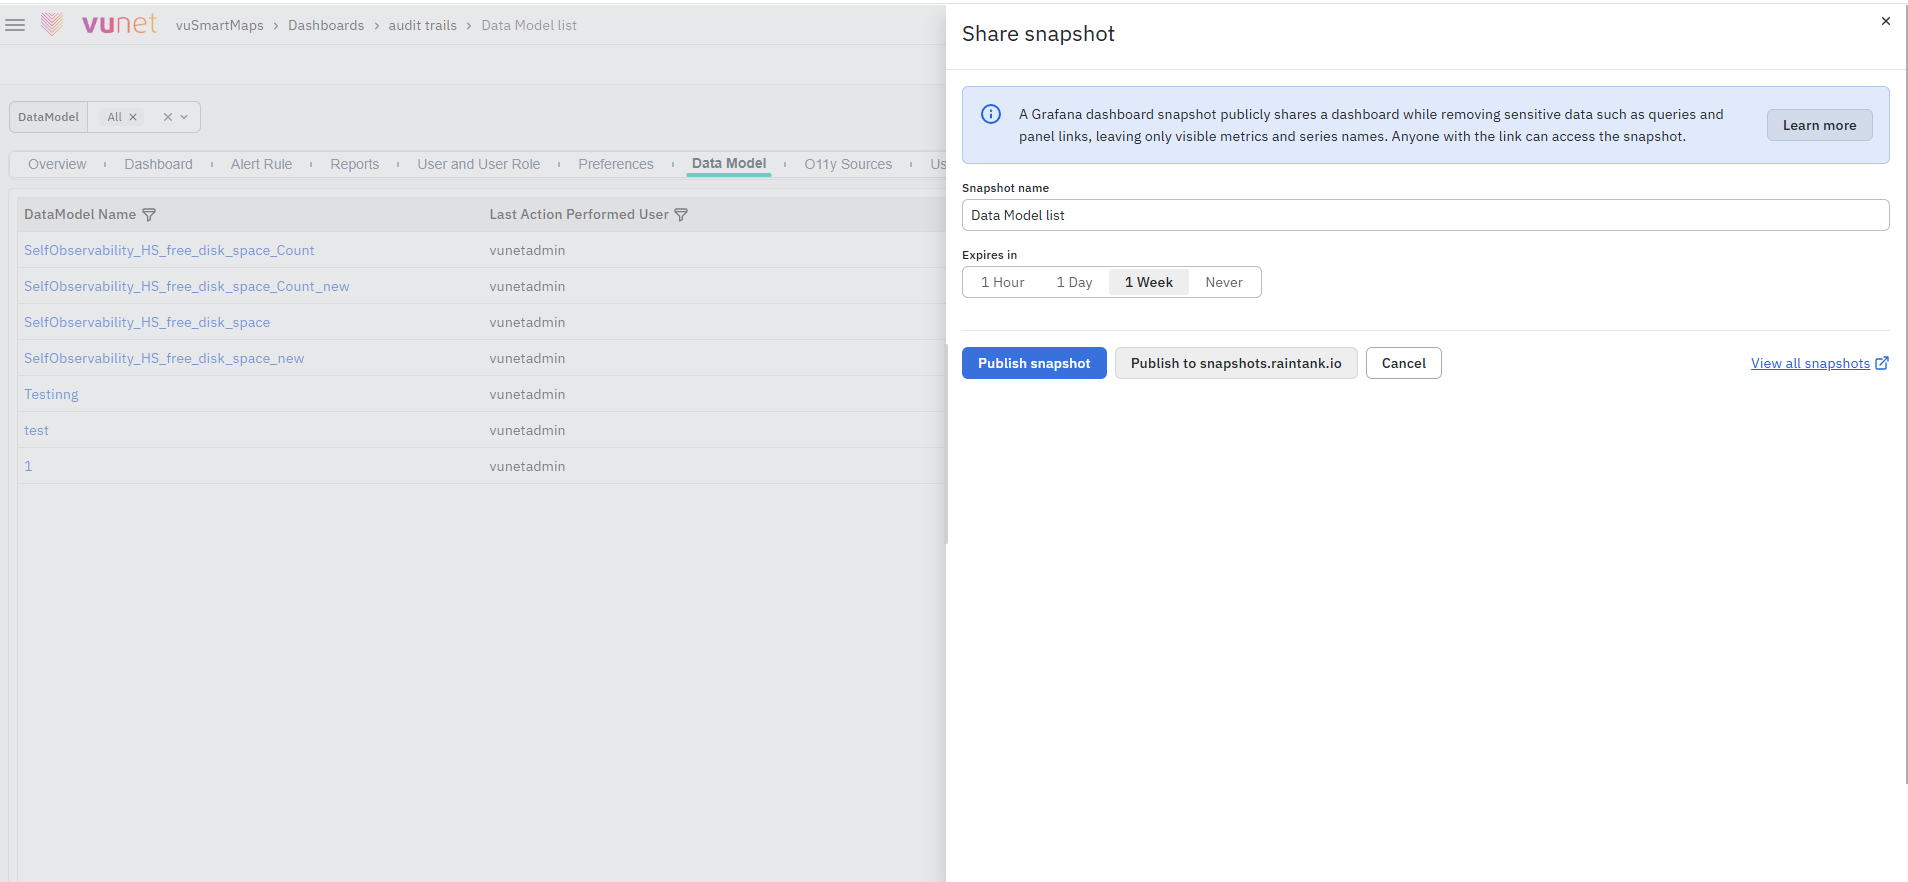Select the User and User Role tab
Image resolution: width=1908 pixels, height=882 pixels.
pyautogui.click(x=478, y=164)
